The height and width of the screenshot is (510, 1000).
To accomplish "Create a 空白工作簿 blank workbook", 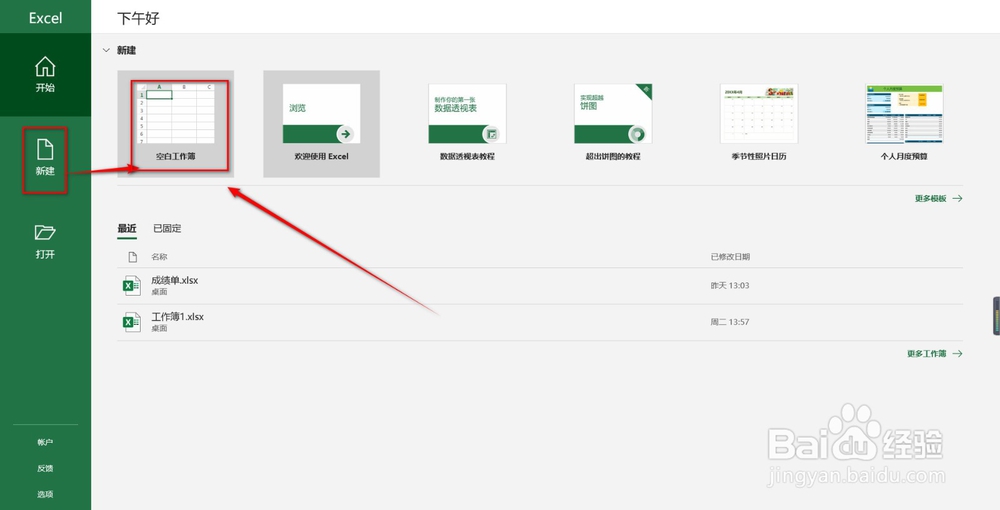I will 175,124.
